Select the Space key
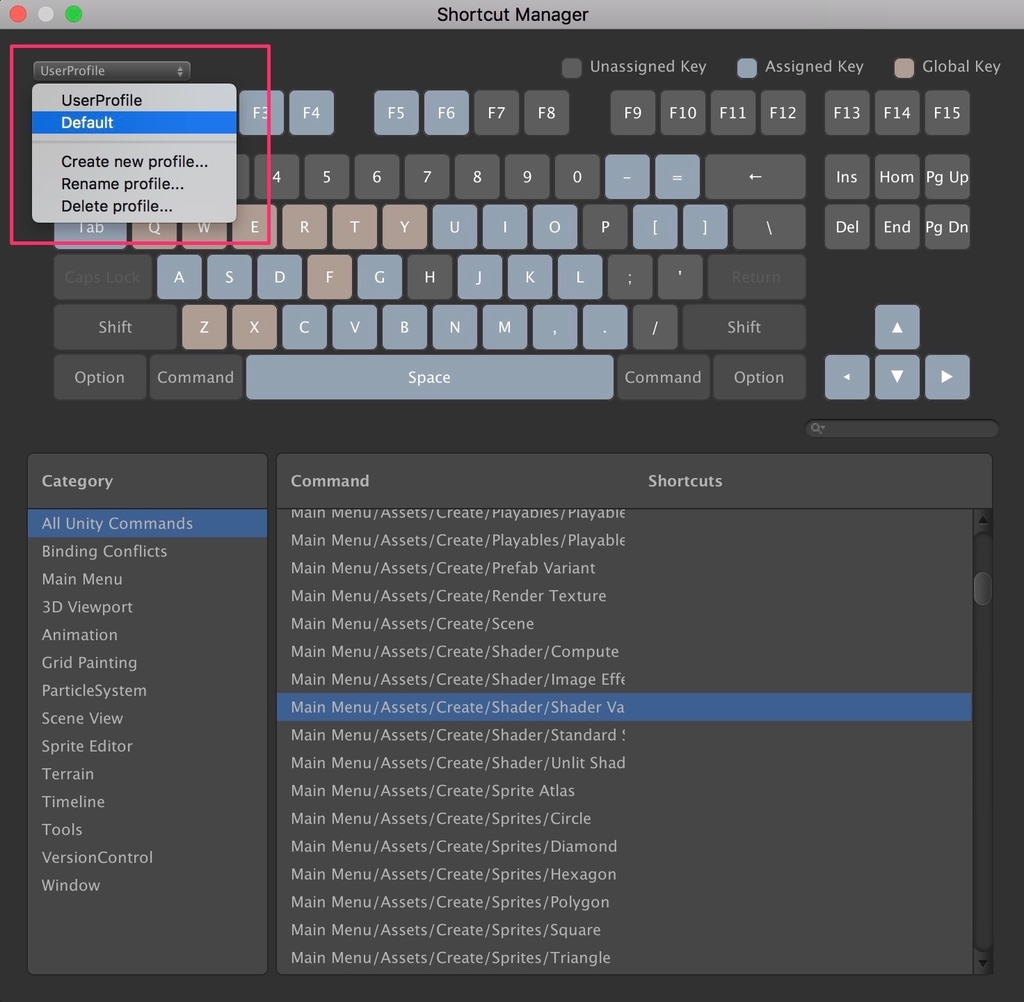Image resolution: width=1024 pixels, height=1002 pixels. [x=429, y=377]
